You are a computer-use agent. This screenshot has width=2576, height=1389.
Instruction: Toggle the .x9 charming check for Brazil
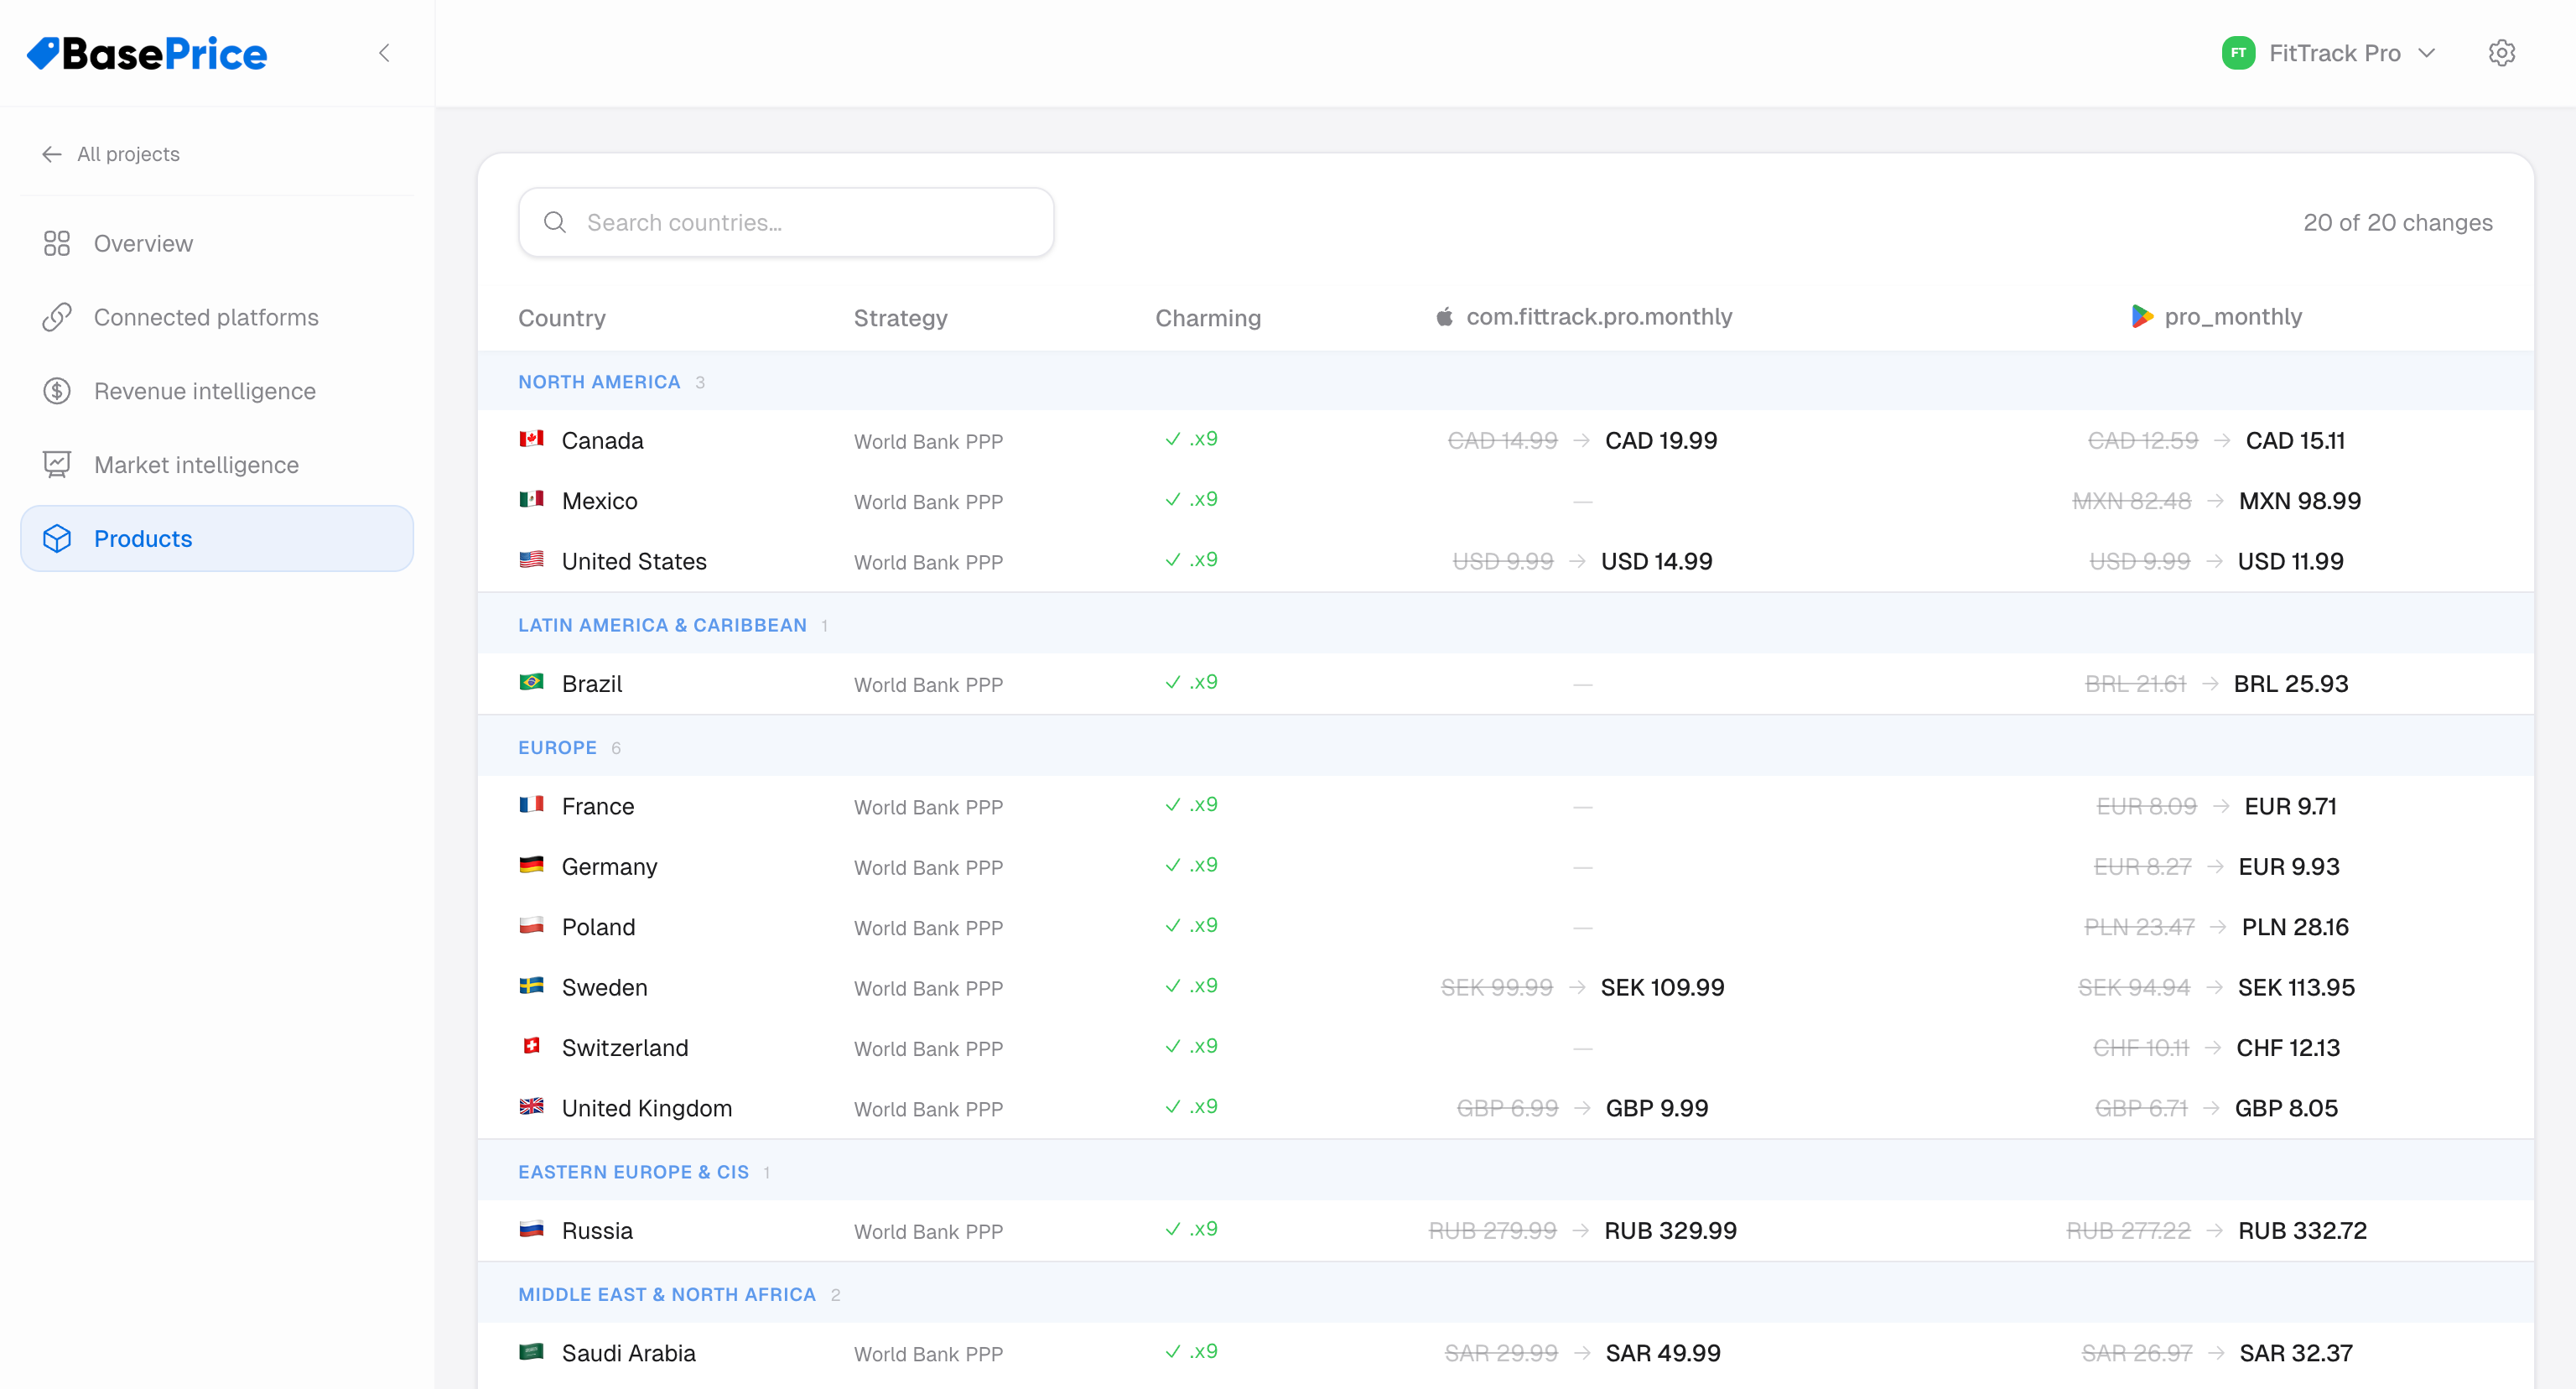point(1191,682)
